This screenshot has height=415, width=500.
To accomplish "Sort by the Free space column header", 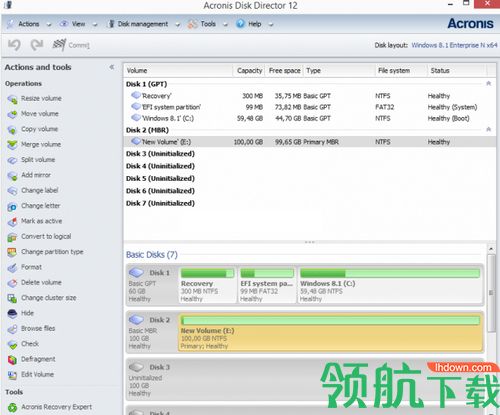I will tap(284, 71).
